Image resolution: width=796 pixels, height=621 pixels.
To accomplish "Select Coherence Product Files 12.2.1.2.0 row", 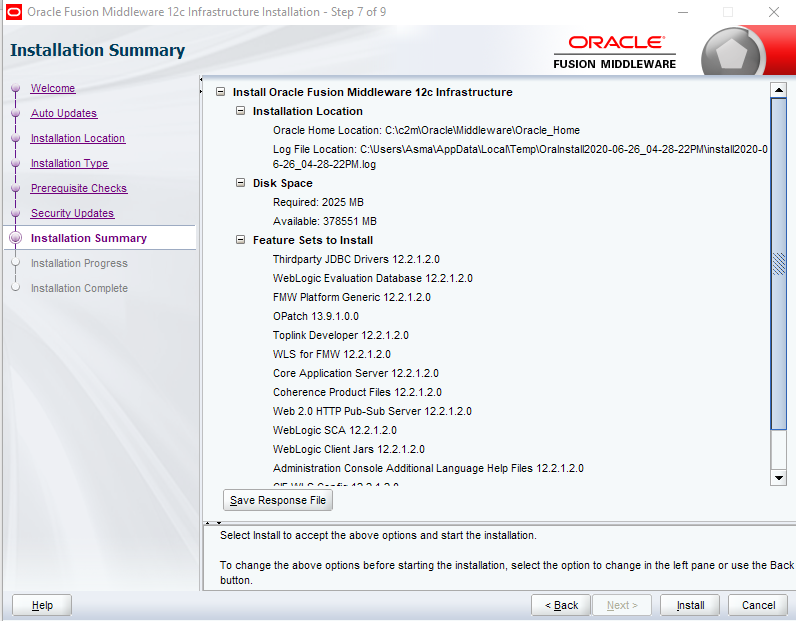I will coord(357,392).
